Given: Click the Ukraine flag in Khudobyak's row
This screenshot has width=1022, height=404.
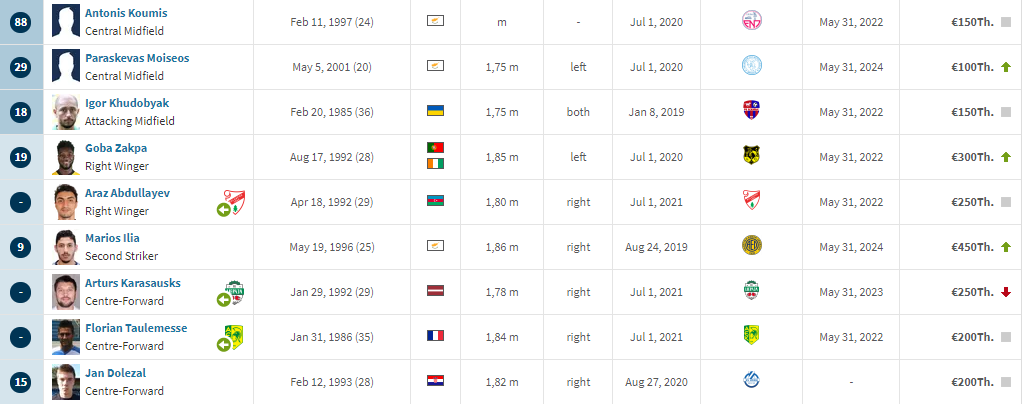Looking at the screenshot, I should [435, 111].
